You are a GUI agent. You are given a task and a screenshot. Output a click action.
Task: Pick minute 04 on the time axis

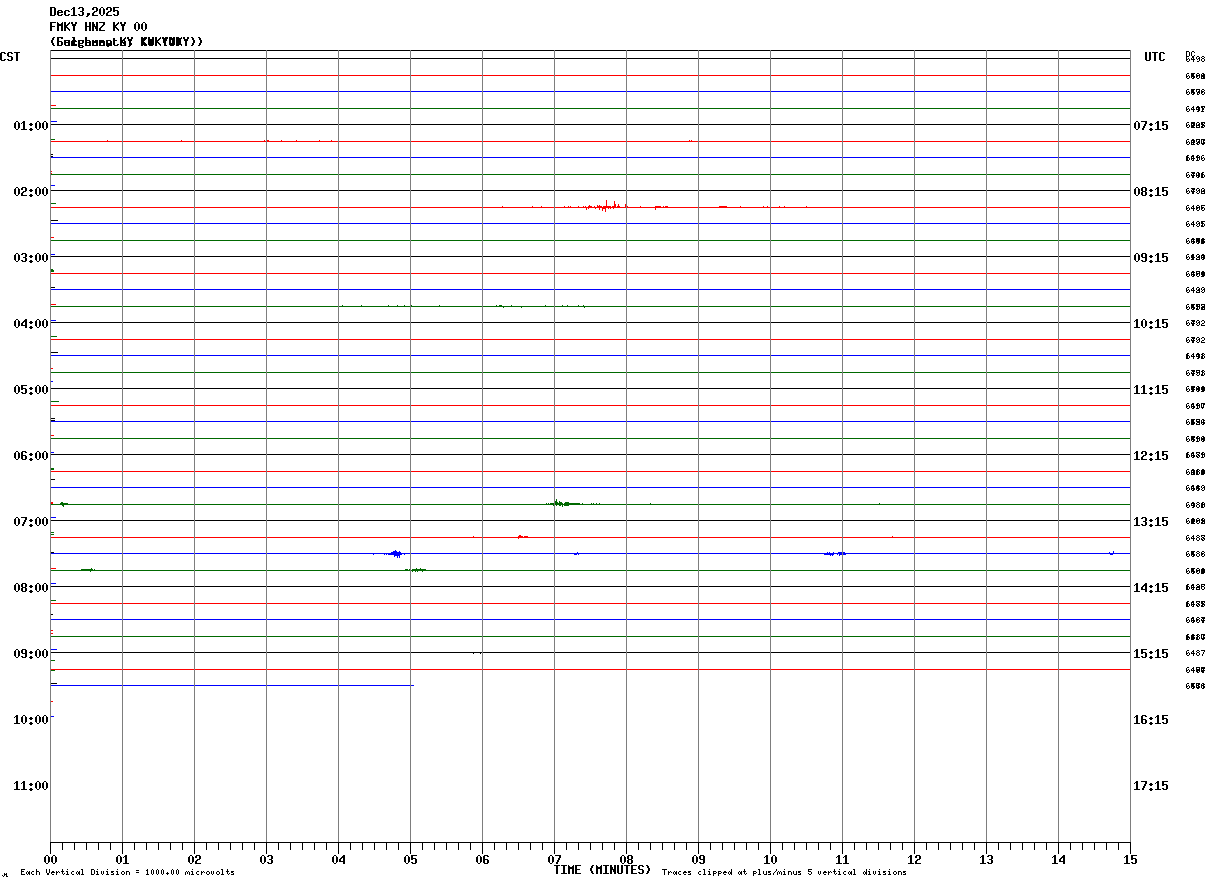pyautogui.click(x=338, y=859)
